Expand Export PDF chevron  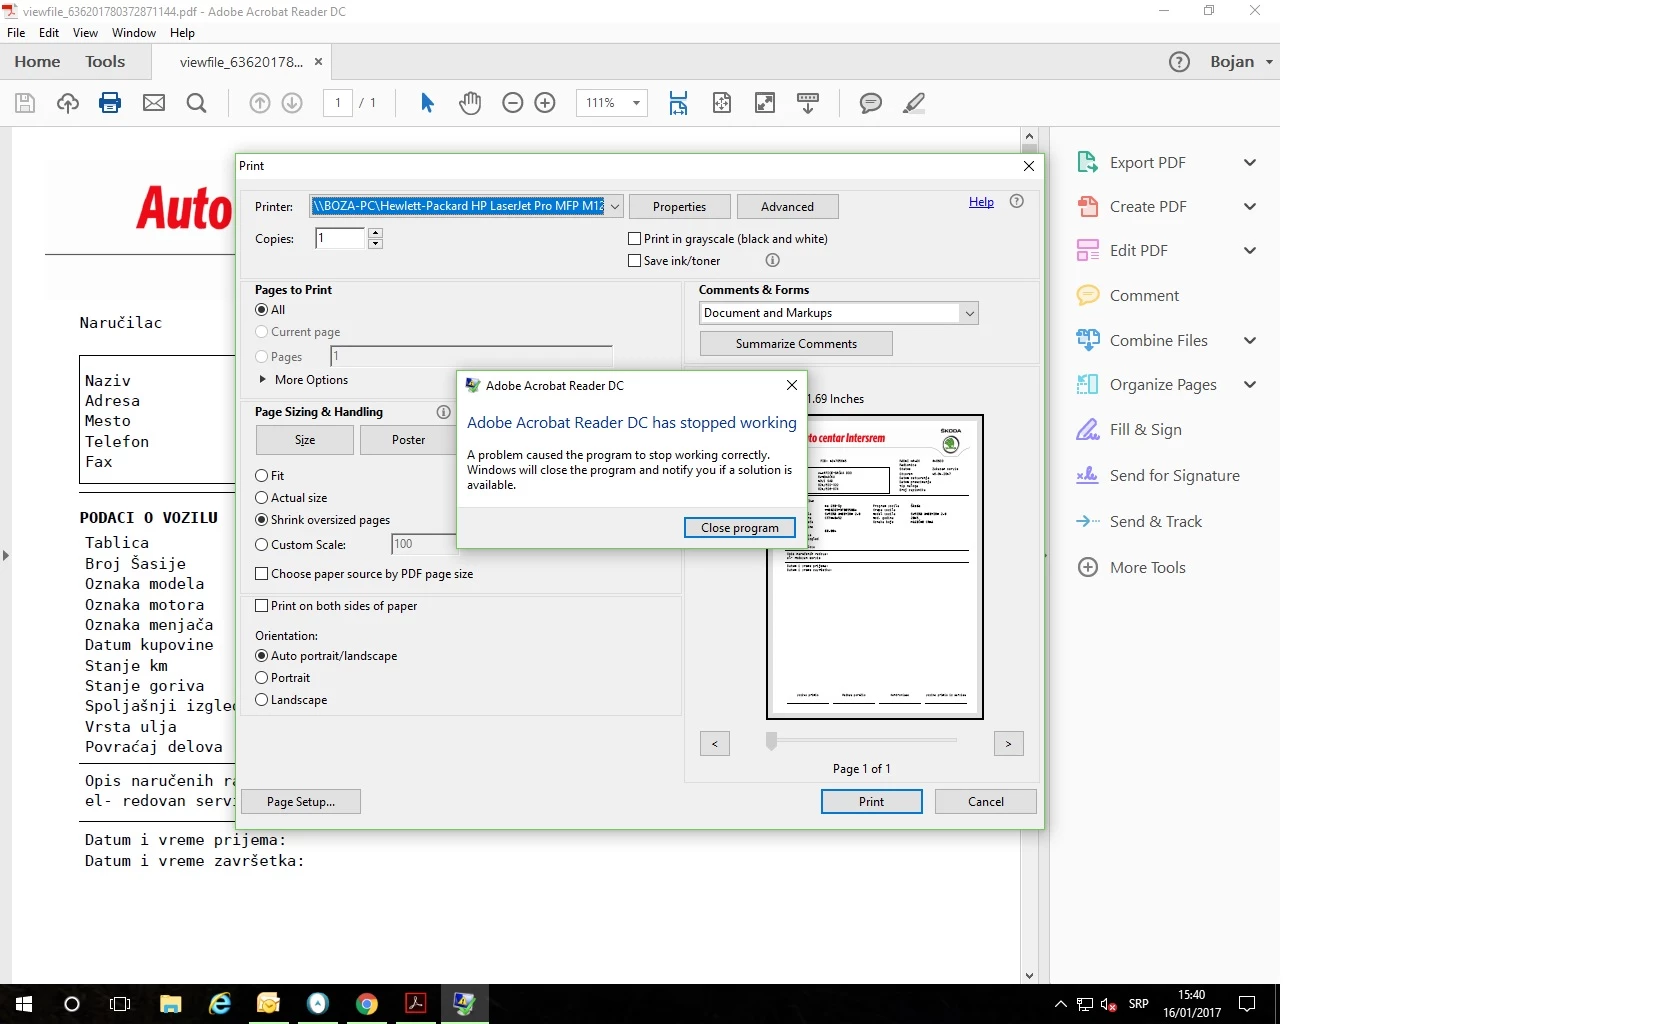click(x=1250, y=163)
